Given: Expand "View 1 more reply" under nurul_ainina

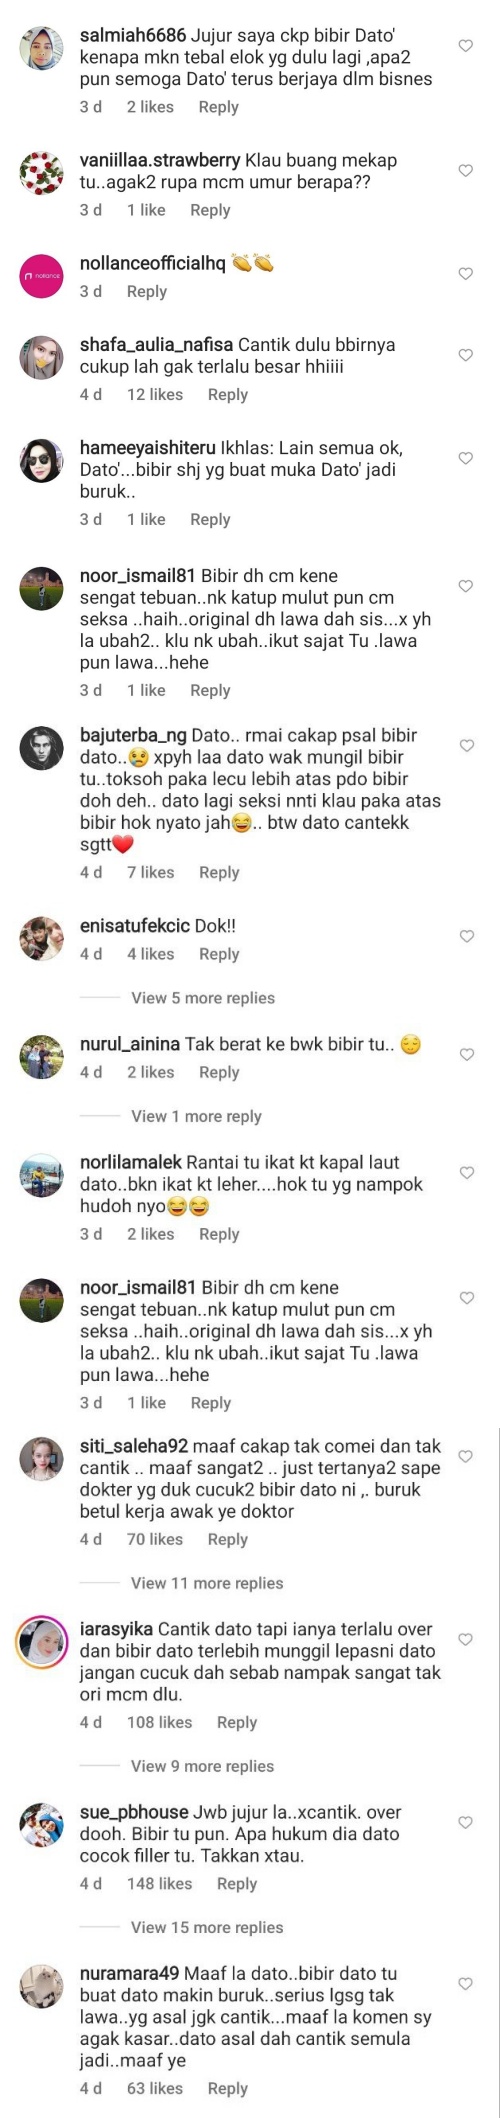Looking at the screenshot, I should point(196,1116).
